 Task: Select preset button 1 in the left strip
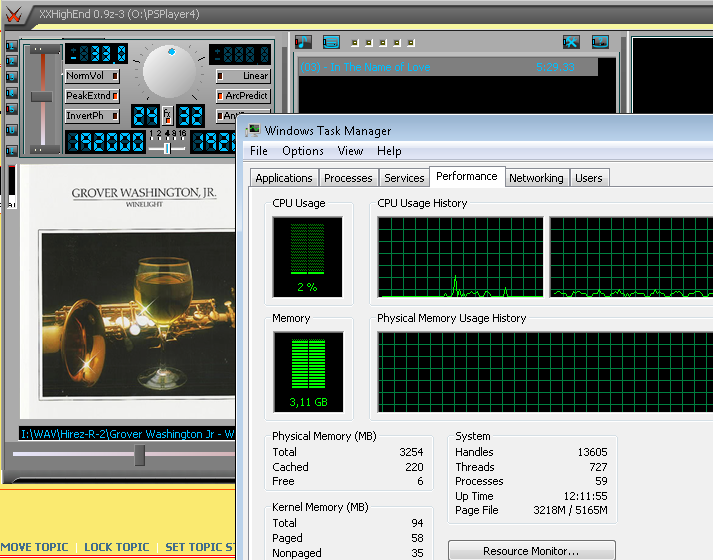click(x=11, y=45)
